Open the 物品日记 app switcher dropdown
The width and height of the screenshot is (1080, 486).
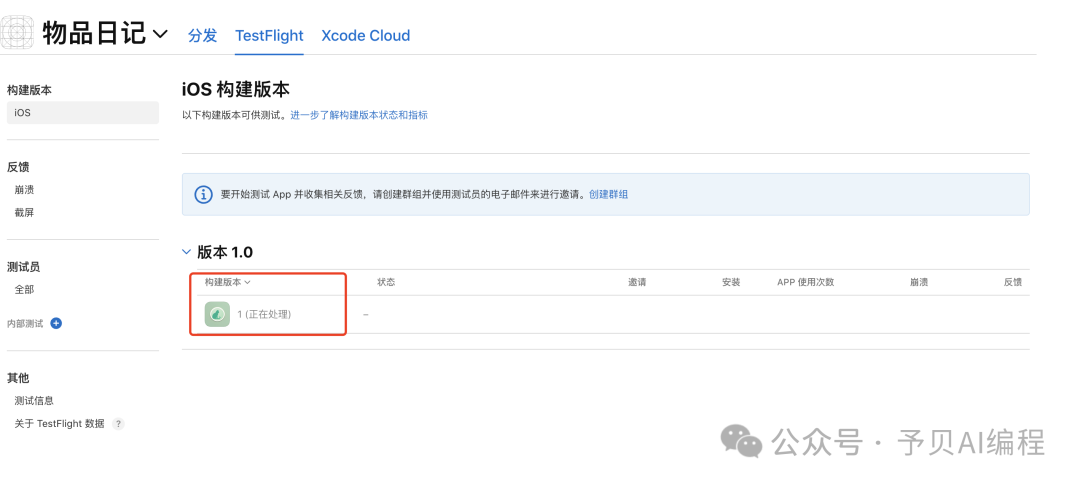pyautogui.click(x=161, y=35)
